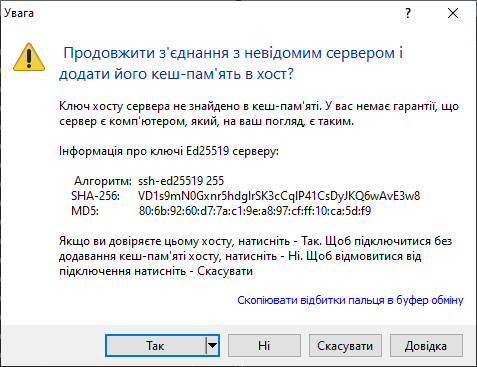The height and width of the screenshot is (367, 477).
Task: Click the question mark help icon in title bar
Action: (x=408, y=13)
